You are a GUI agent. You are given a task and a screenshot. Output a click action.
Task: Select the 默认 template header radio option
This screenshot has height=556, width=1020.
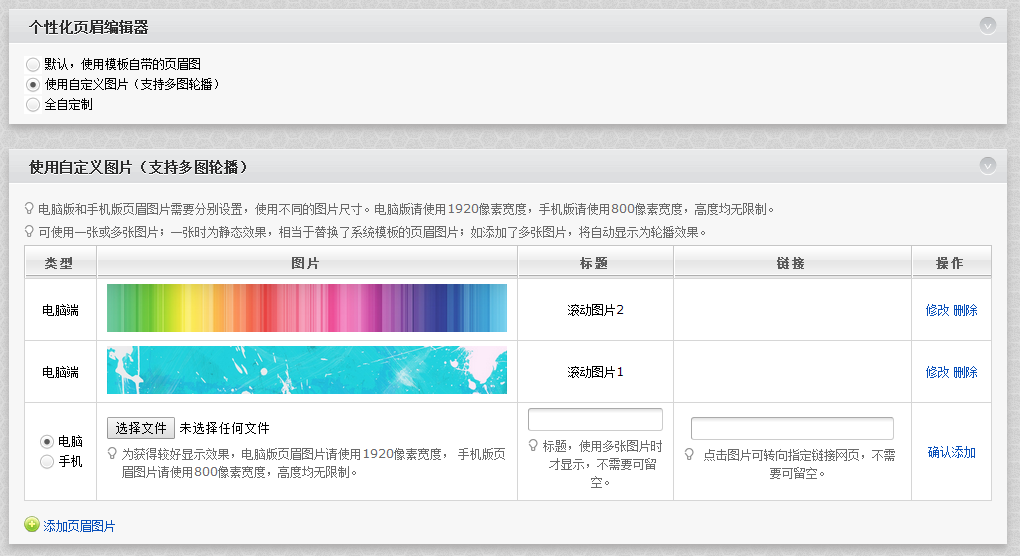tap(33, 64)
